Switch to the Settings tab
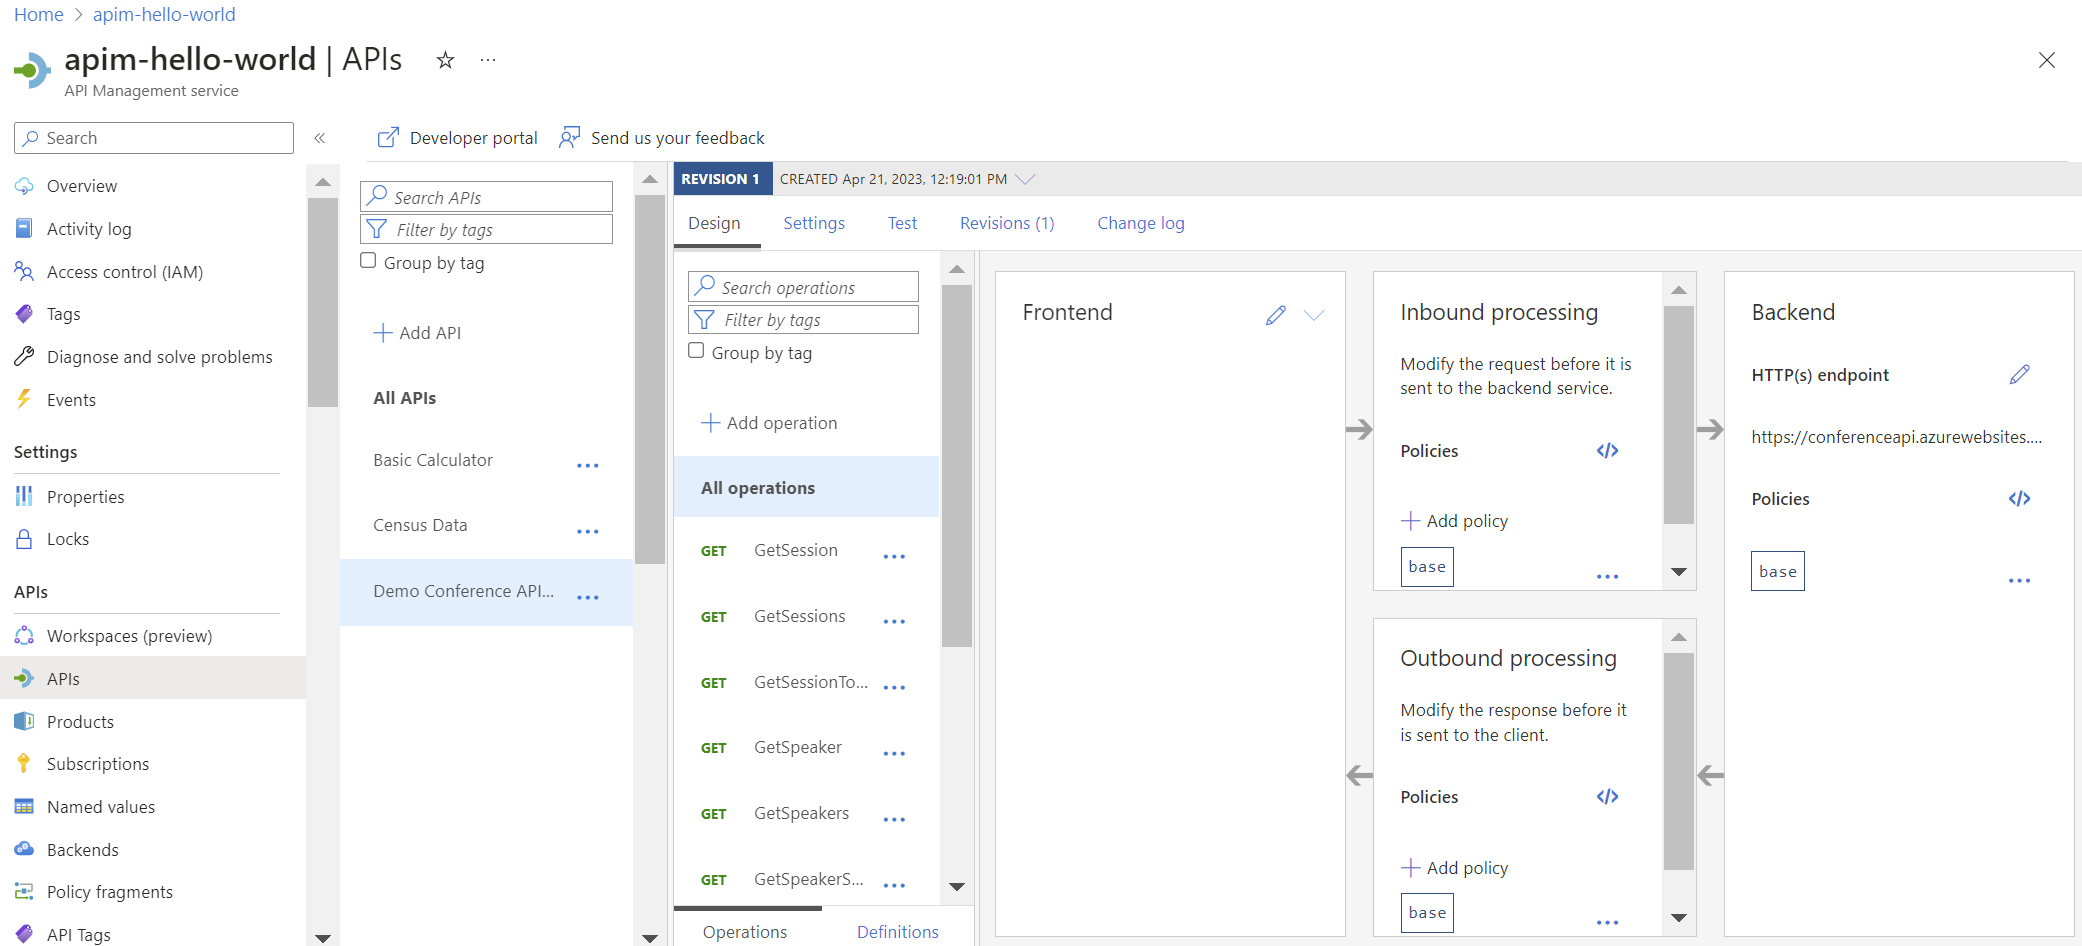The width and height of the screenshot is (2082, 946). click(813, 223)
